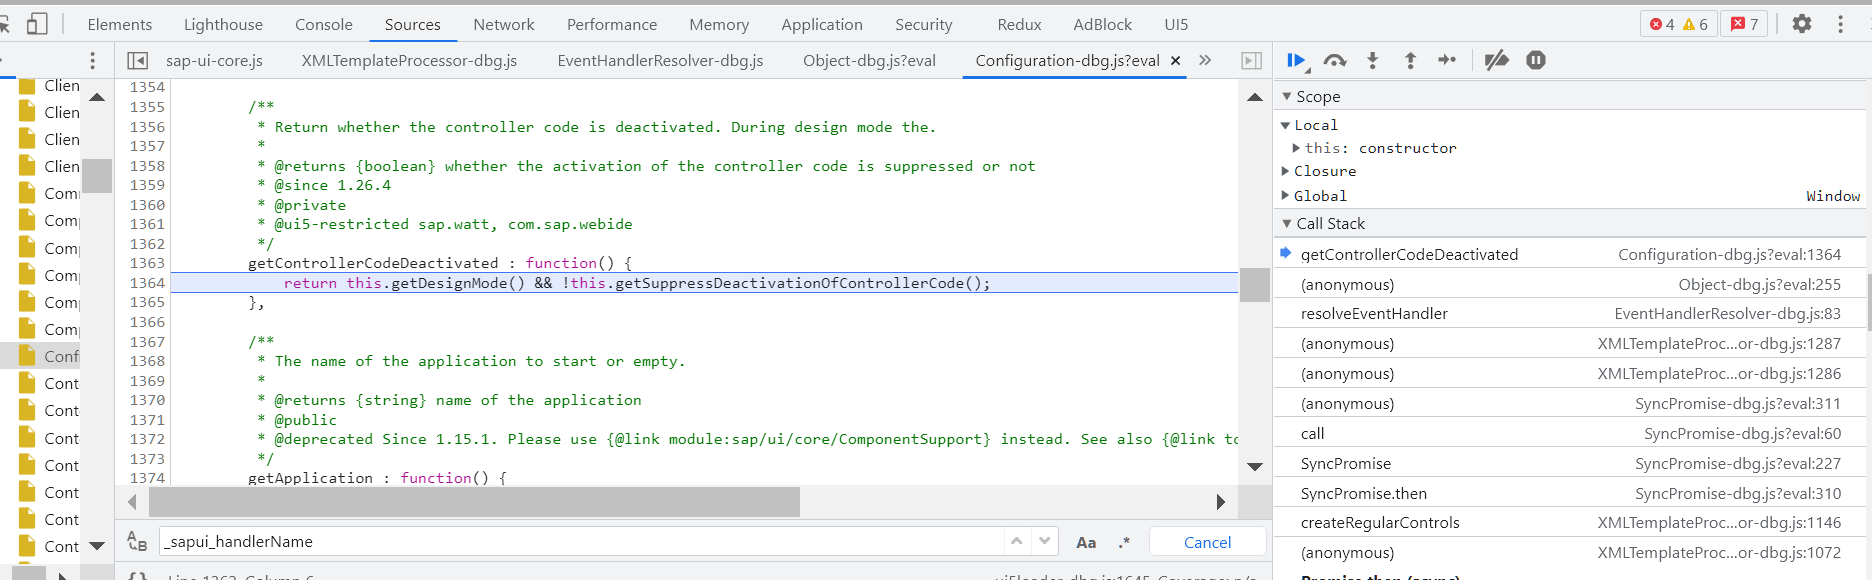Image resolution: width=1872 pixels, height=580 pixels.
Task: Click the Step debugger icon
Action: (x=1447, y=61)
